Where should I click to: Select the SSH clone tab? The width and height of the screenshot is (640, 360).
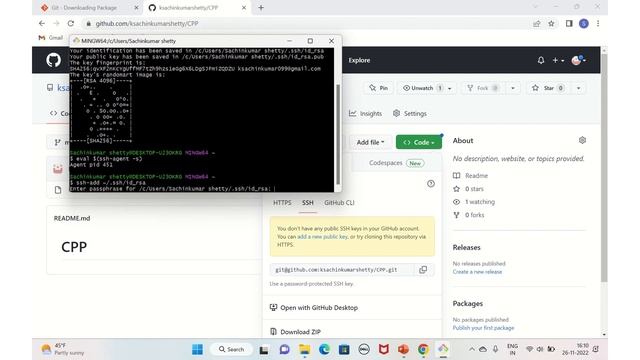coord(308,202)
